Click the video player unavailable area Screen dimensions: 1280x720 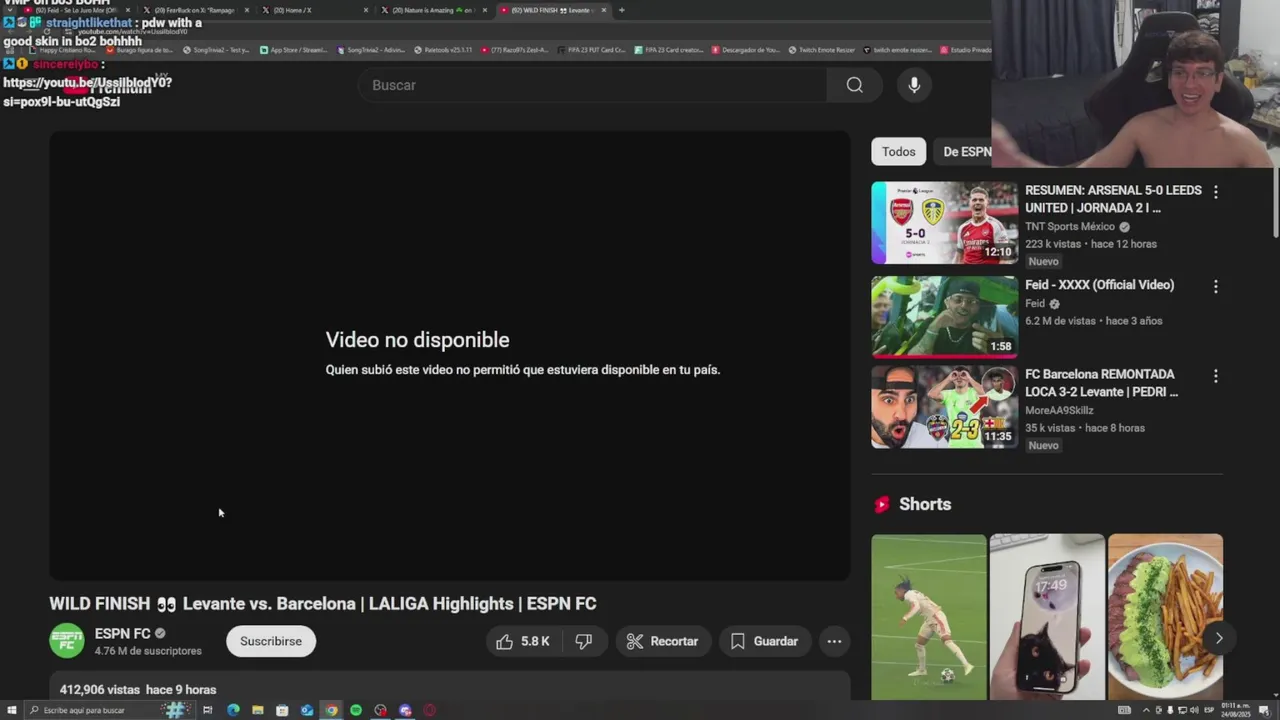(x=450, y=355)
